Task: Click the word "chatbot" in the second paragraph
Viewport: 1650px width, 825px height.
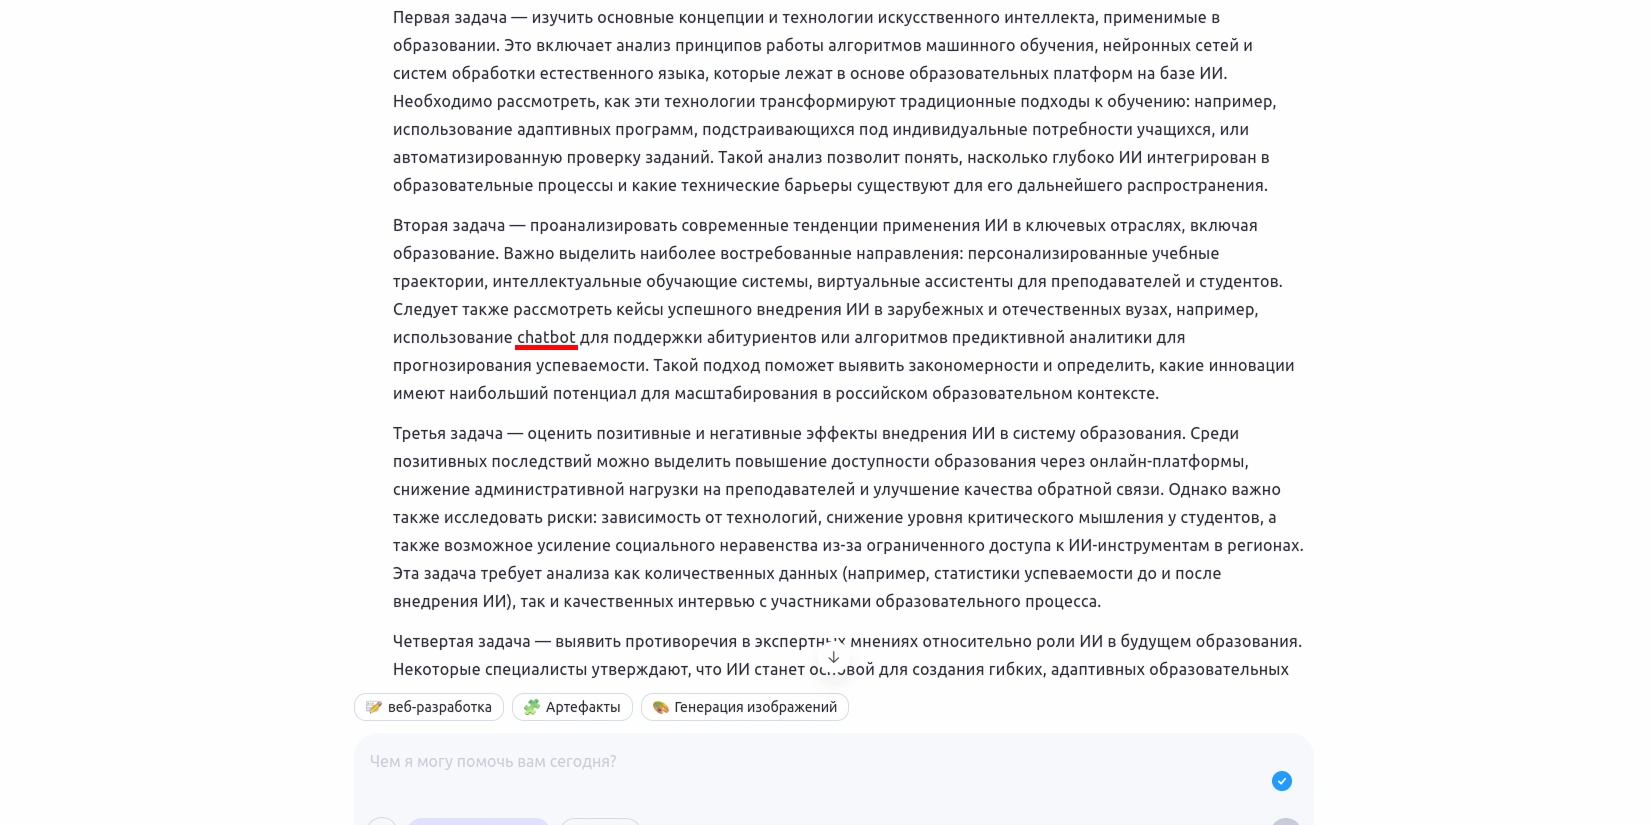Action: [x=546, y=338]
